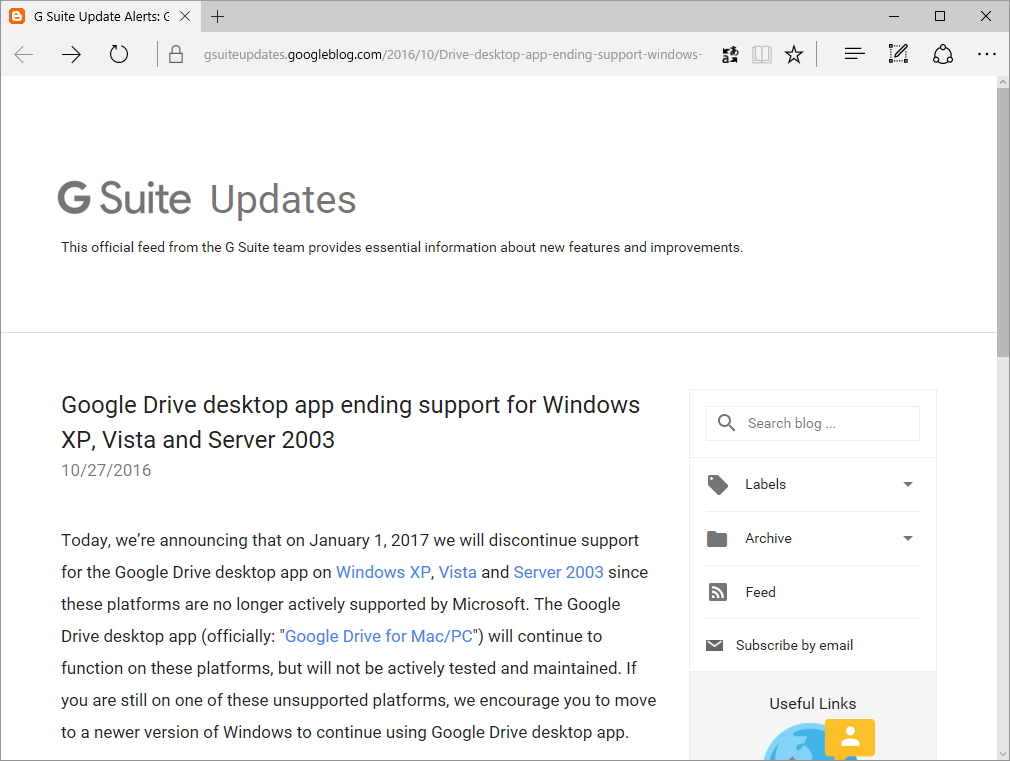
Task: Open the Feed RSS icon
Action: [717, 591]
